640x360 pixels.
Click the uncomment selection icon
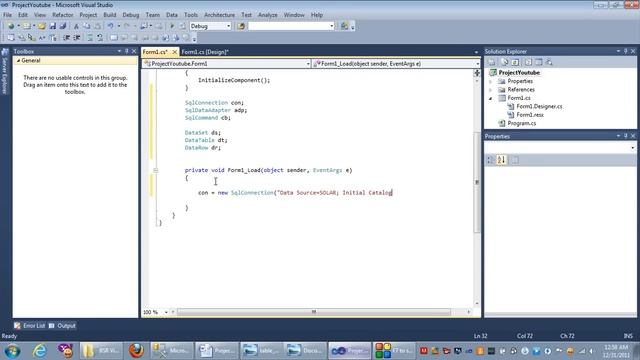100,38
